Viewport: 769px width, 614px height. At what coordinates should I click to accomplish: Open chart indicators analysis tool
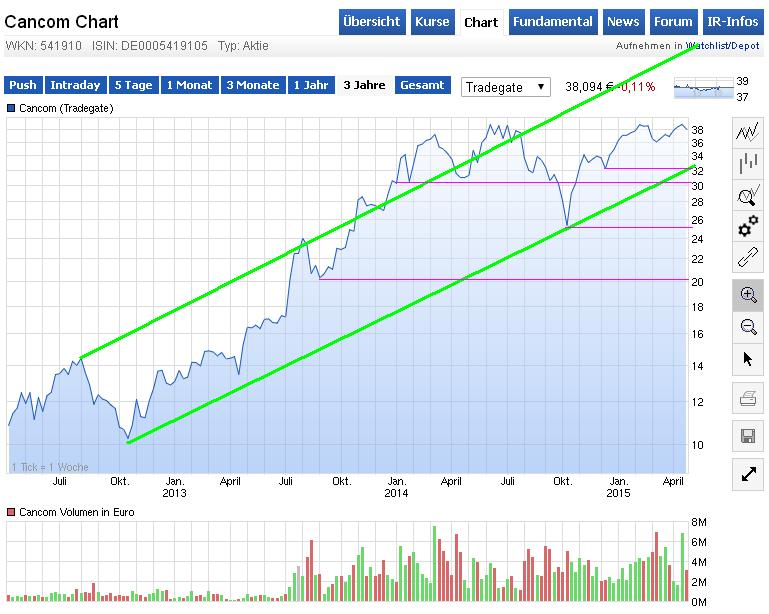tap(747, 195)
